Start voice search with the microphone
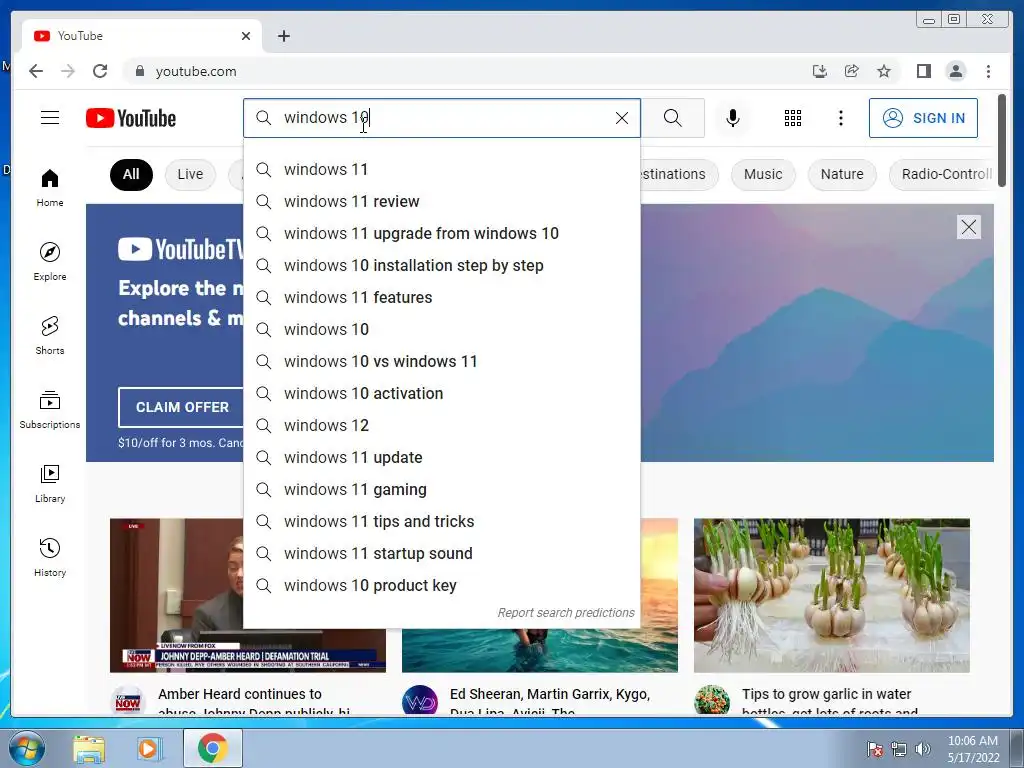Image resolution: width=1024 pixels, height=768 pixels. 733,118
